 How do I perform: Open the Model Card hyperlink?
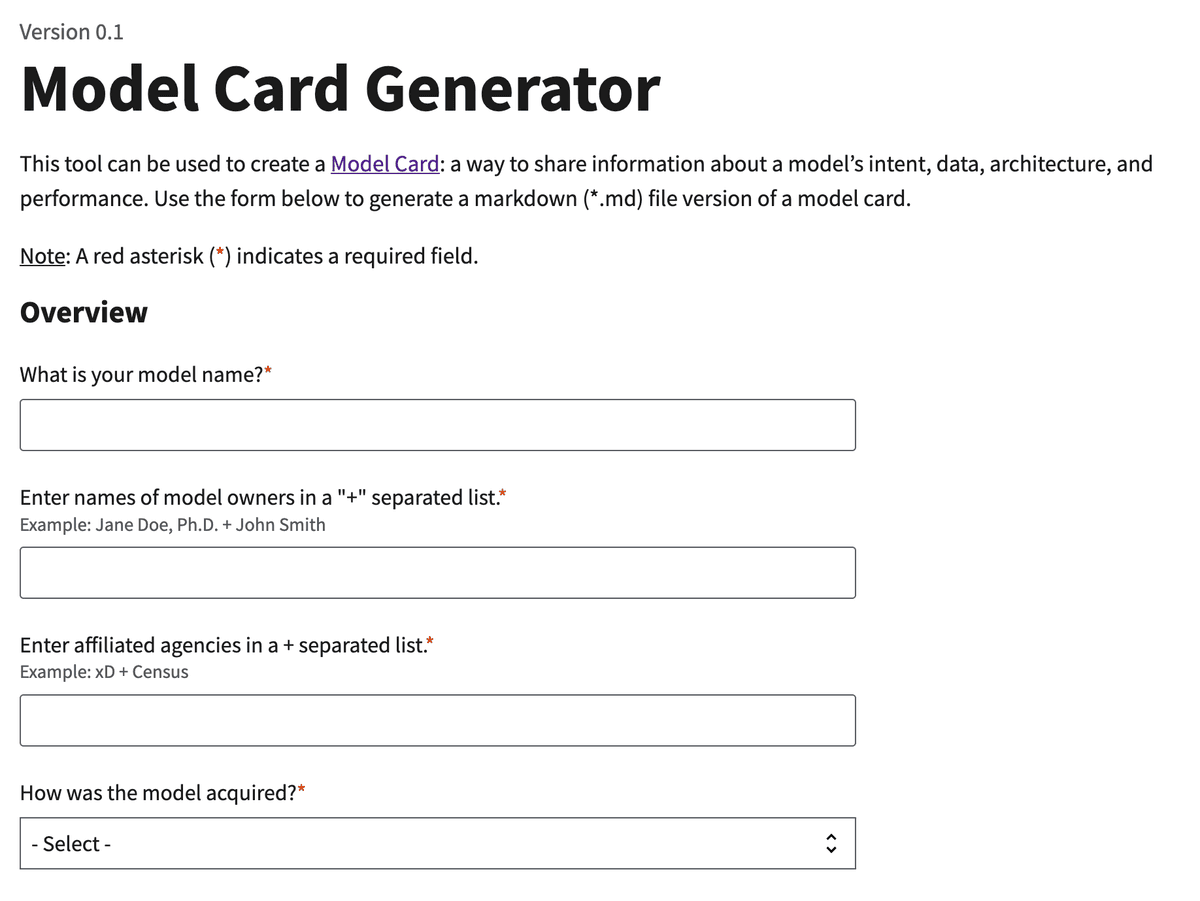tap(384, 164)
